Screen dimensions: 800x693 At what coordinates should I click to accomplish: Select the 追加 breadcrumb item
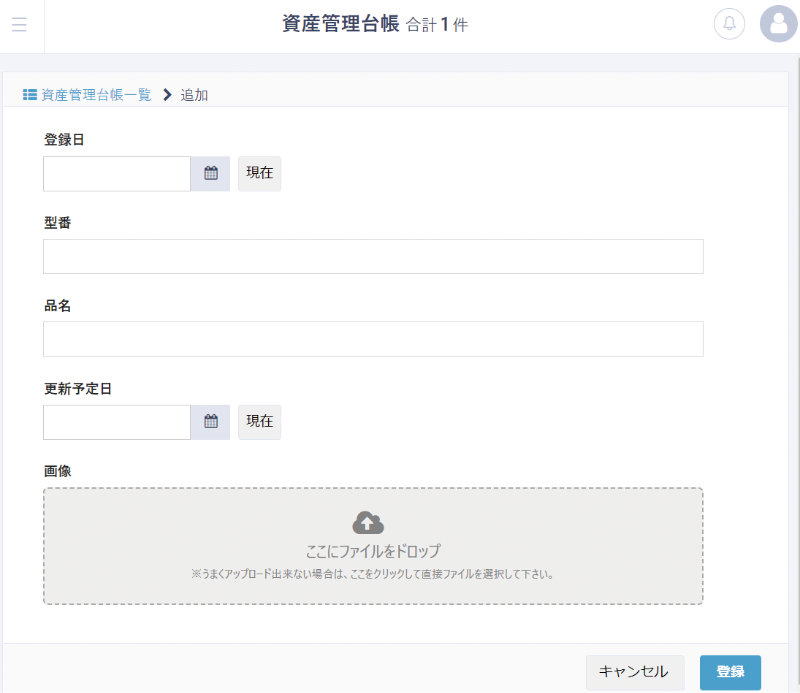coord(194,95)
